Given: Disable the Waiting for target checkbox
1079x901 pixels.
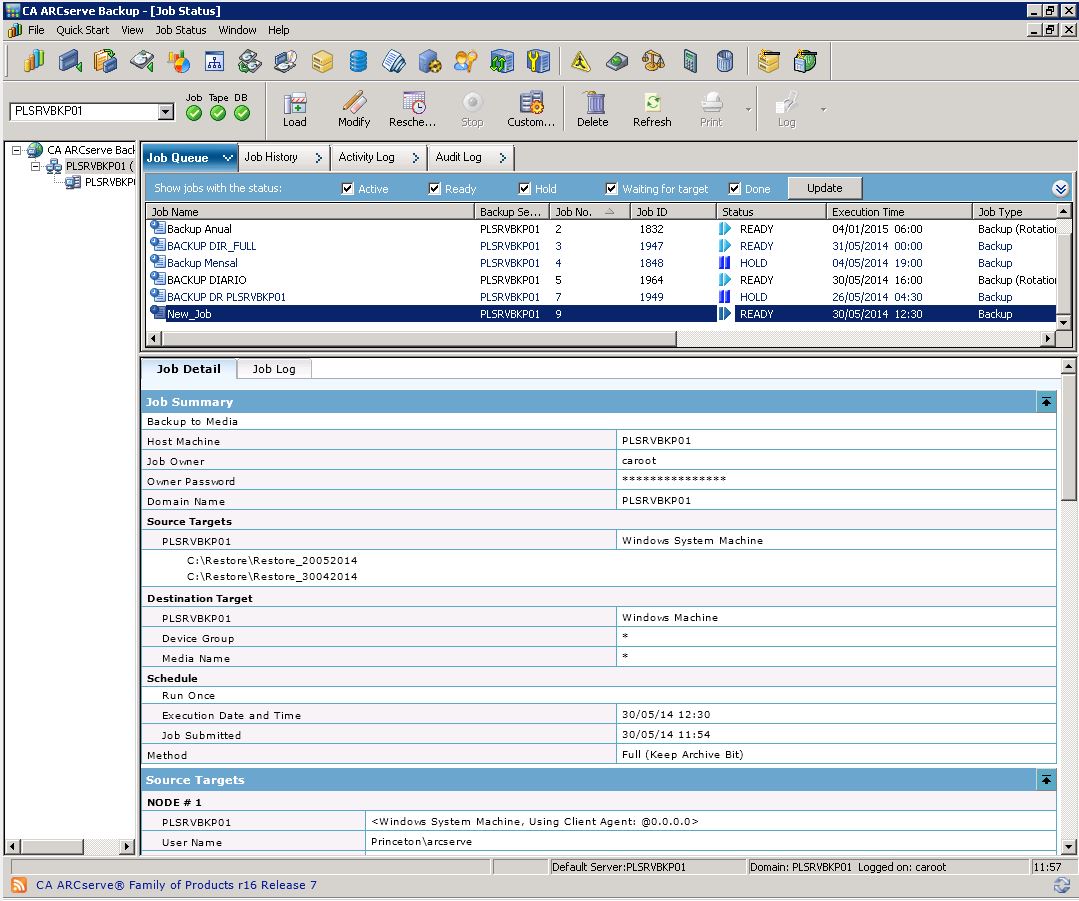Looking at the screenshot, I should 612,189.
